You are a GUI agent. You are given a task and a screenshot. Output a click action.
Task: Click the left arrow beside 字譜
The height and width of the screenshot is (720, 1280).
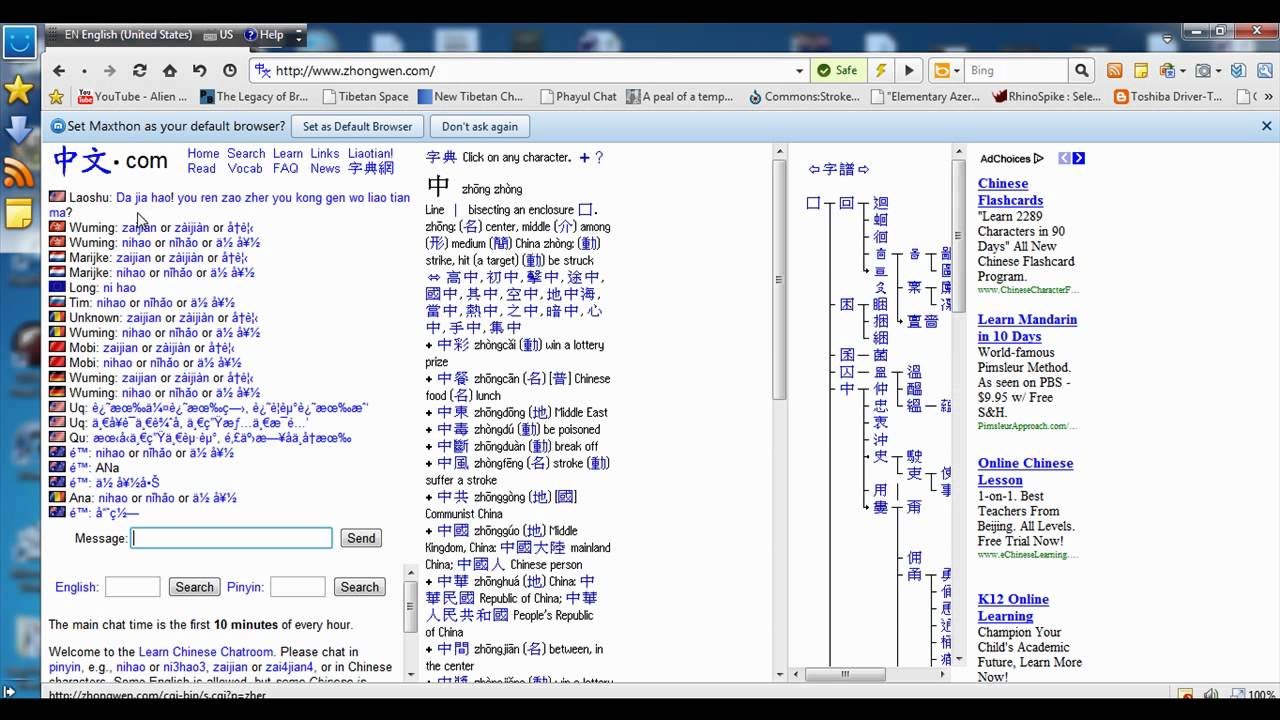click(x=814, y=169)
